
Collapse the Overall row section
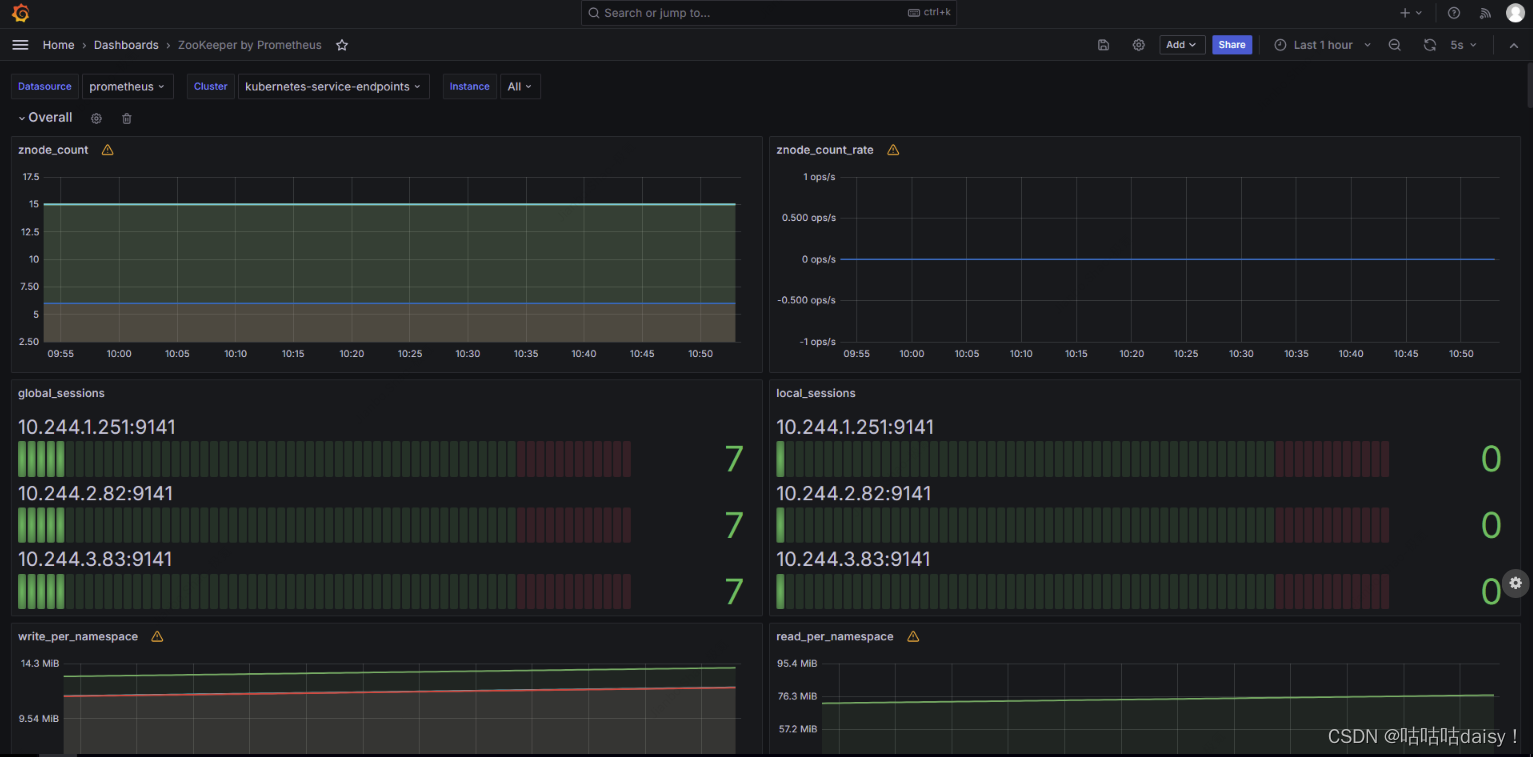tap(45, 118)
